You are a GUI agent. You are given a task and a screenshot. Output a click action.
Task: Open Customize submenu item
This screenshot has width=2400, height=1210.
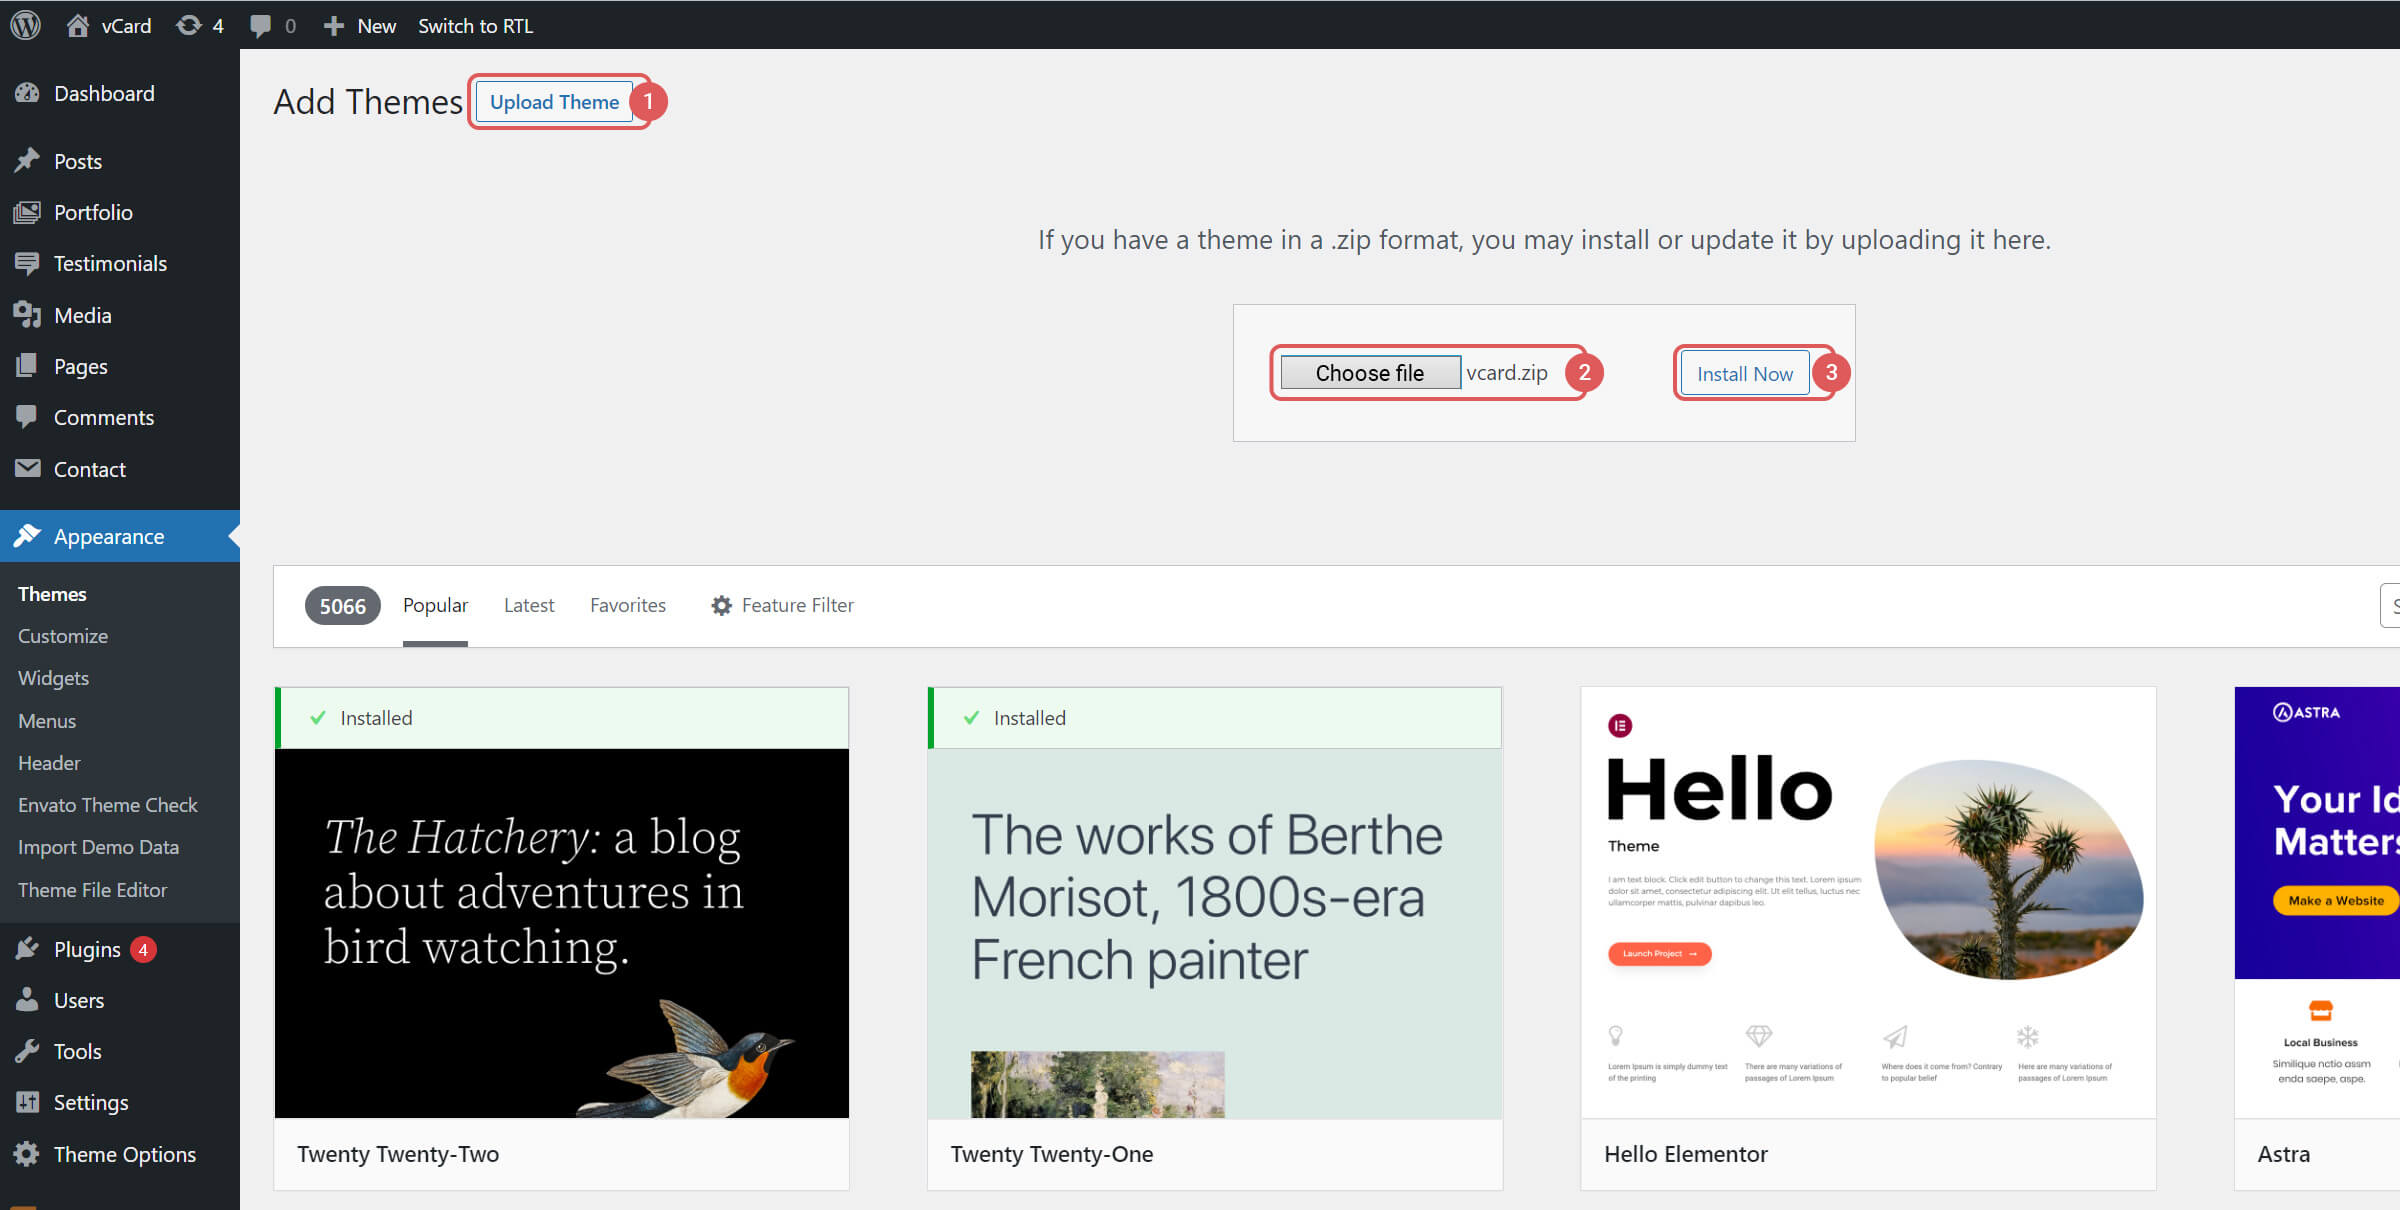(x=63, y=636)
